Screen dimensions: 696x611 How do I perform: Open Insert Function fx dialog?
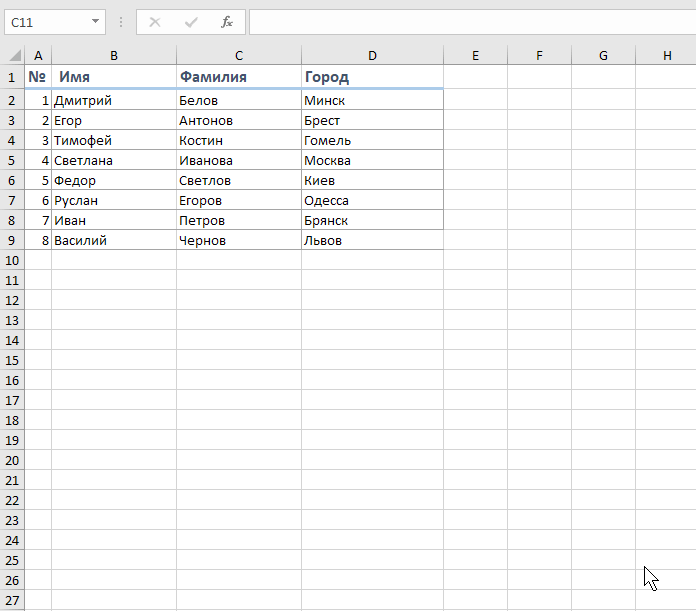tap(227, 21)
